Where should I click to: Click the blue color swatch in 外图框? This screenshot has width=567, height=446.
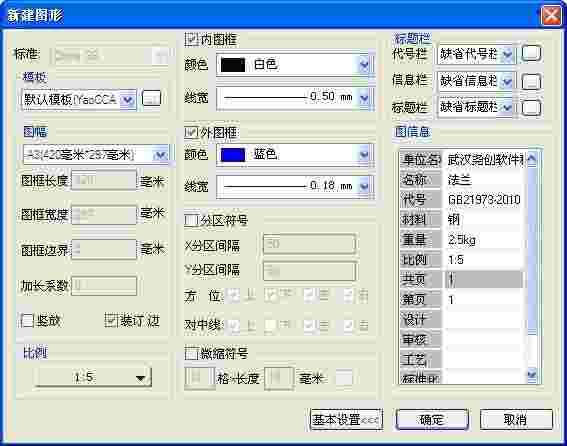[233, 155]
